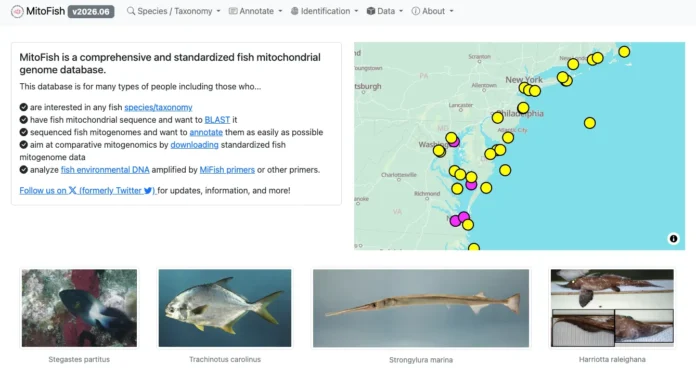Click the map info icon
This screenshot has width=696, height=376.
673,239
